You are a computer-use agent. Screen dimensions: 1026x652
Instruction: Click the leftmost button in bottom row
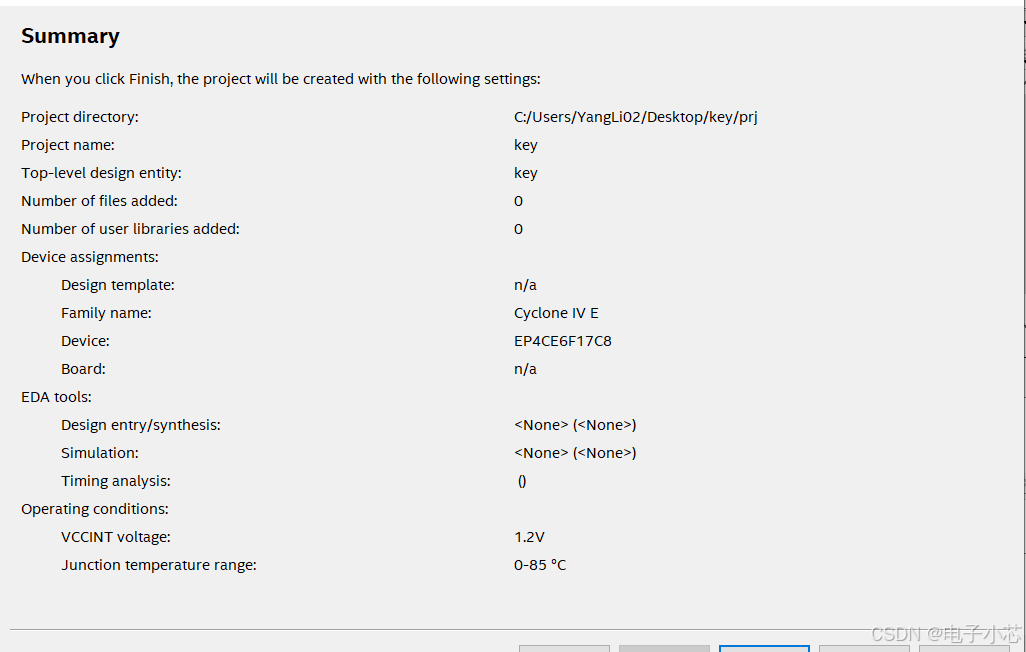point(564,648)
